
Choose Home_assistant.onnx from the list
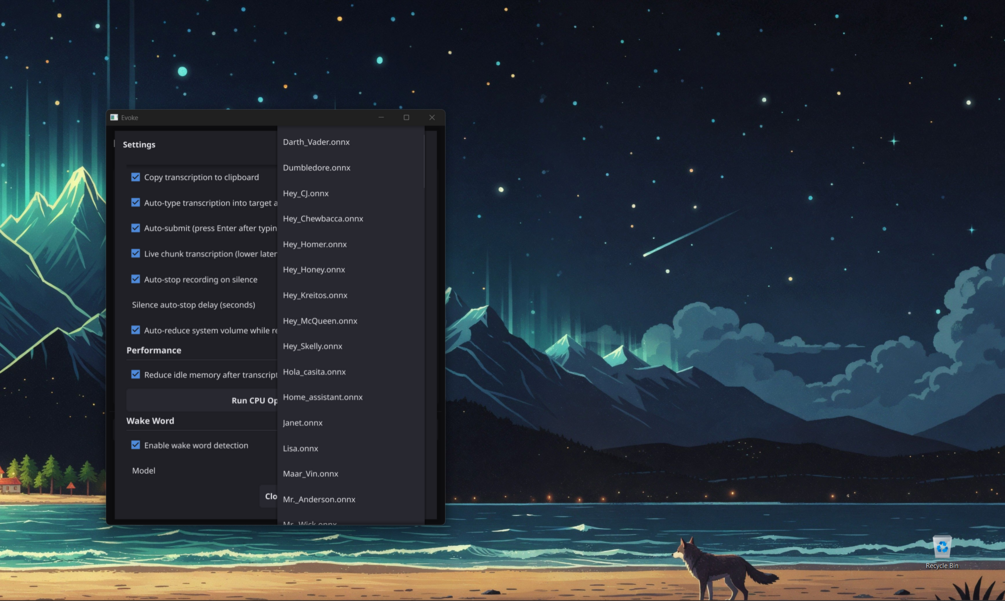pyautogui.click(x=351, y=397)
